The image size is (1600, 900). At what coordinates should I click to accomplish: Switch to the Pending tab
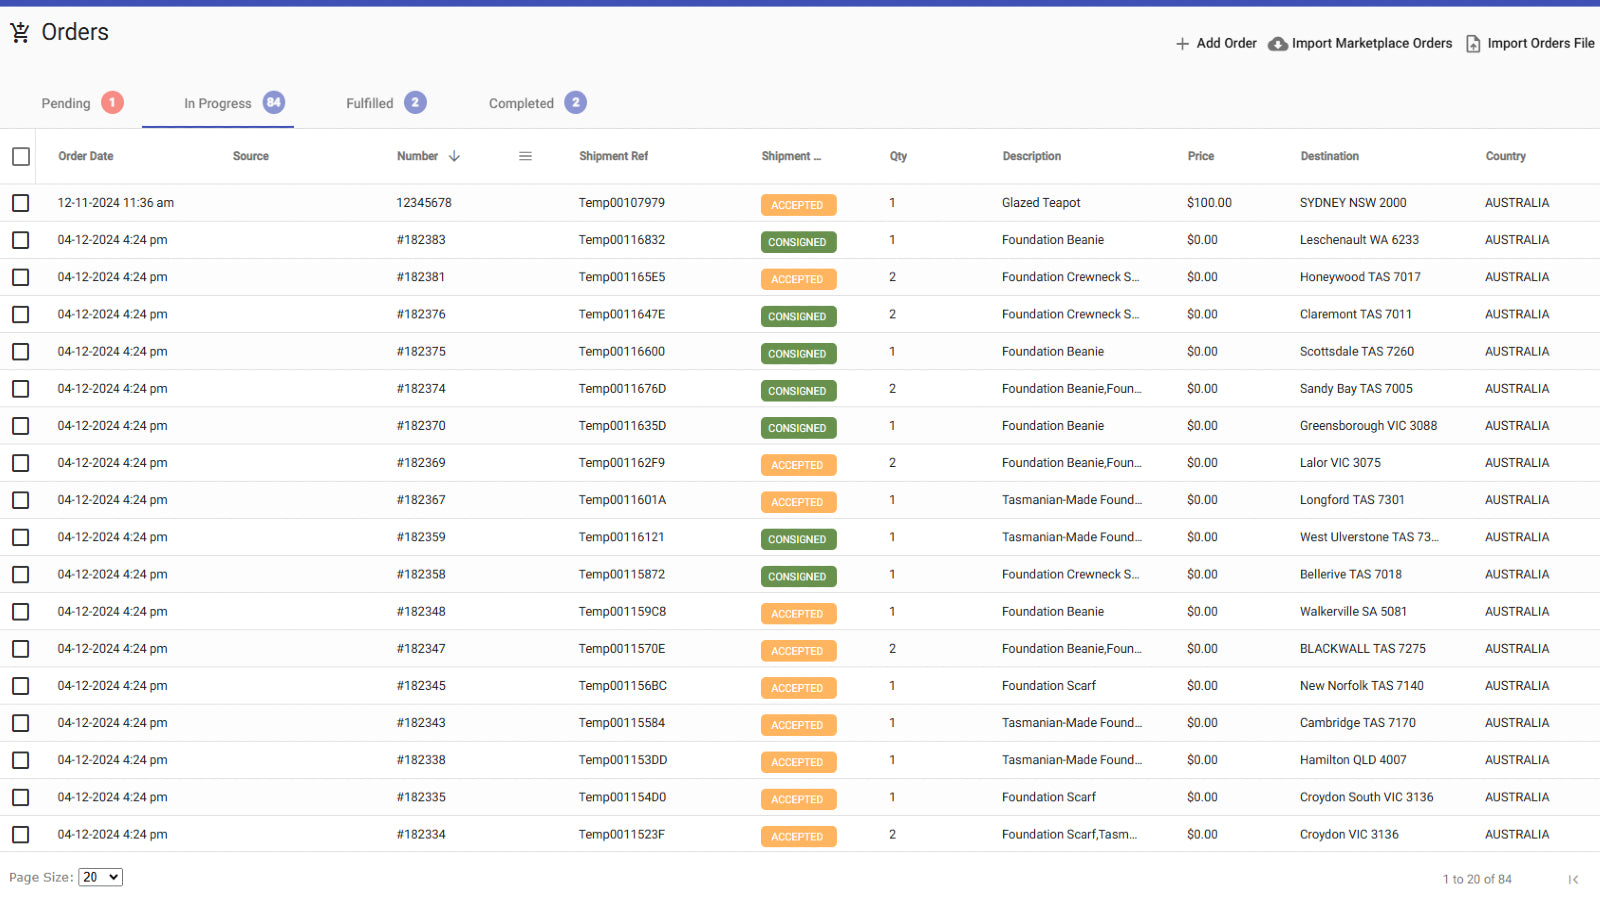[66, 104]
